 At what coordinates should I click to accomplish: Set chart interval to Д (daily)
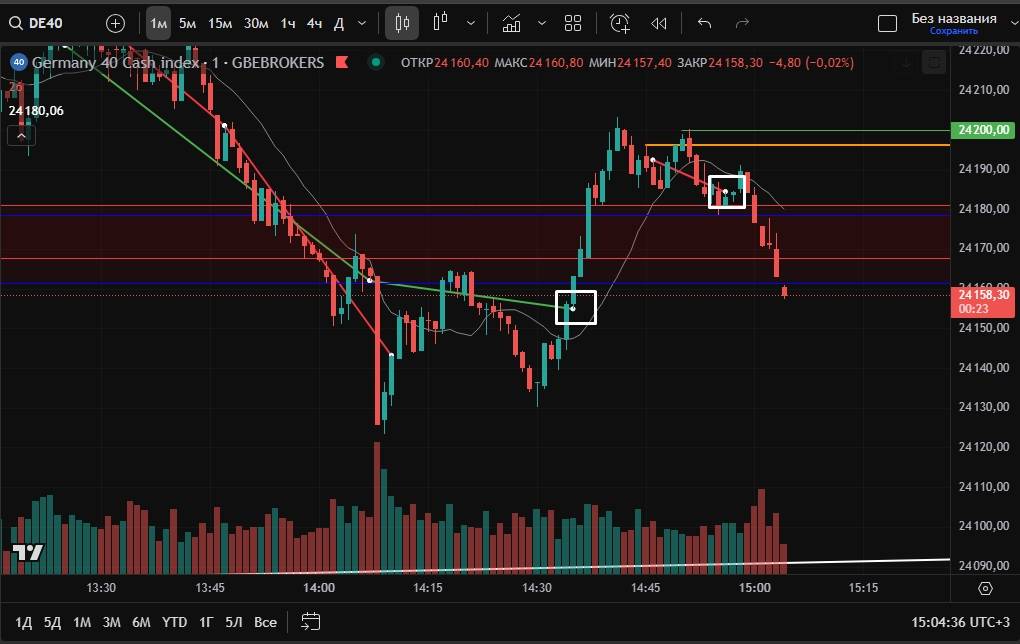339,24
